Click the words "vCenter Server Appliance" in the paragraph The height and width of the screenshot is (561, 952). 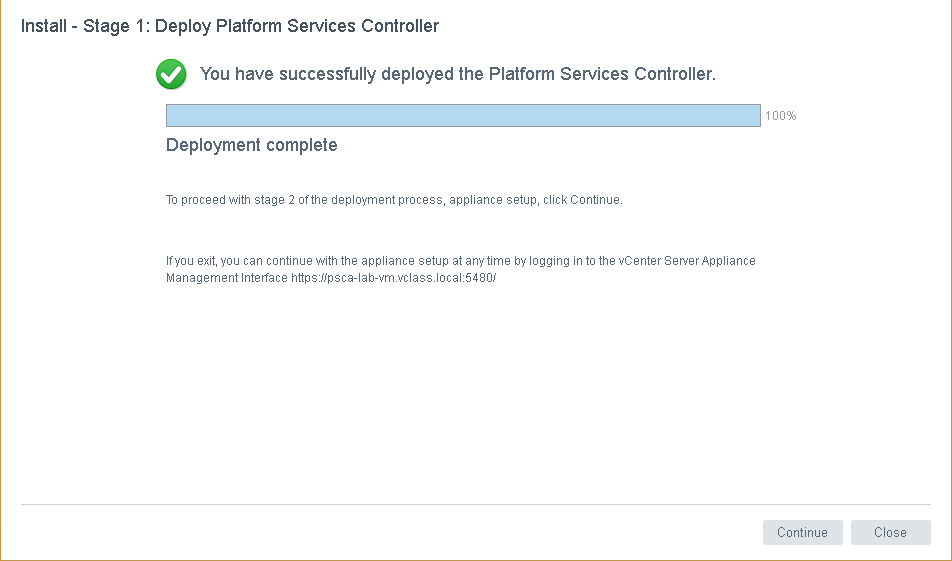click(x=687, y=261)
